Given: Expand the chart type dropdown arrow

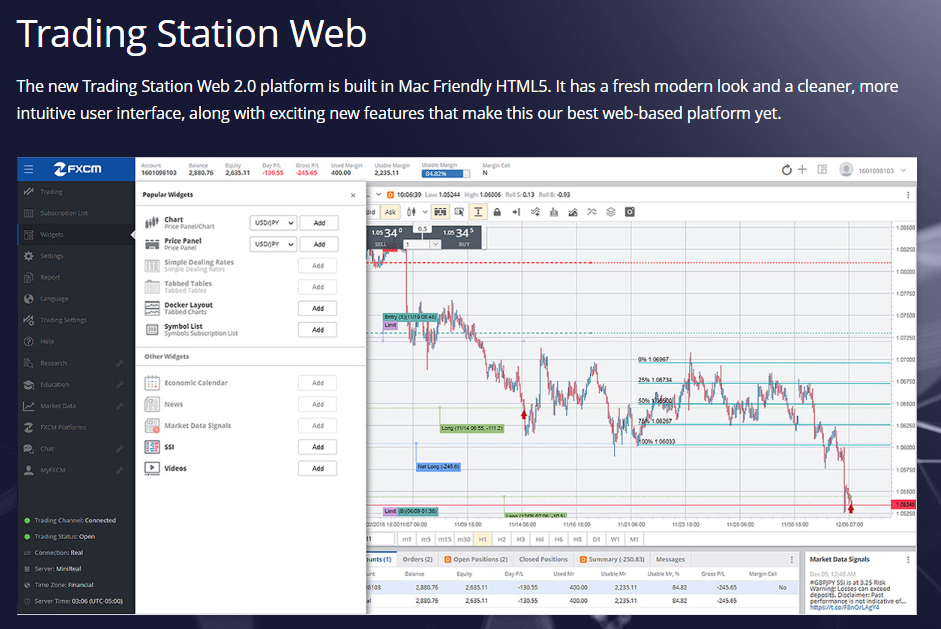Looking at the screenshot, I should click(x=425, y=212).
